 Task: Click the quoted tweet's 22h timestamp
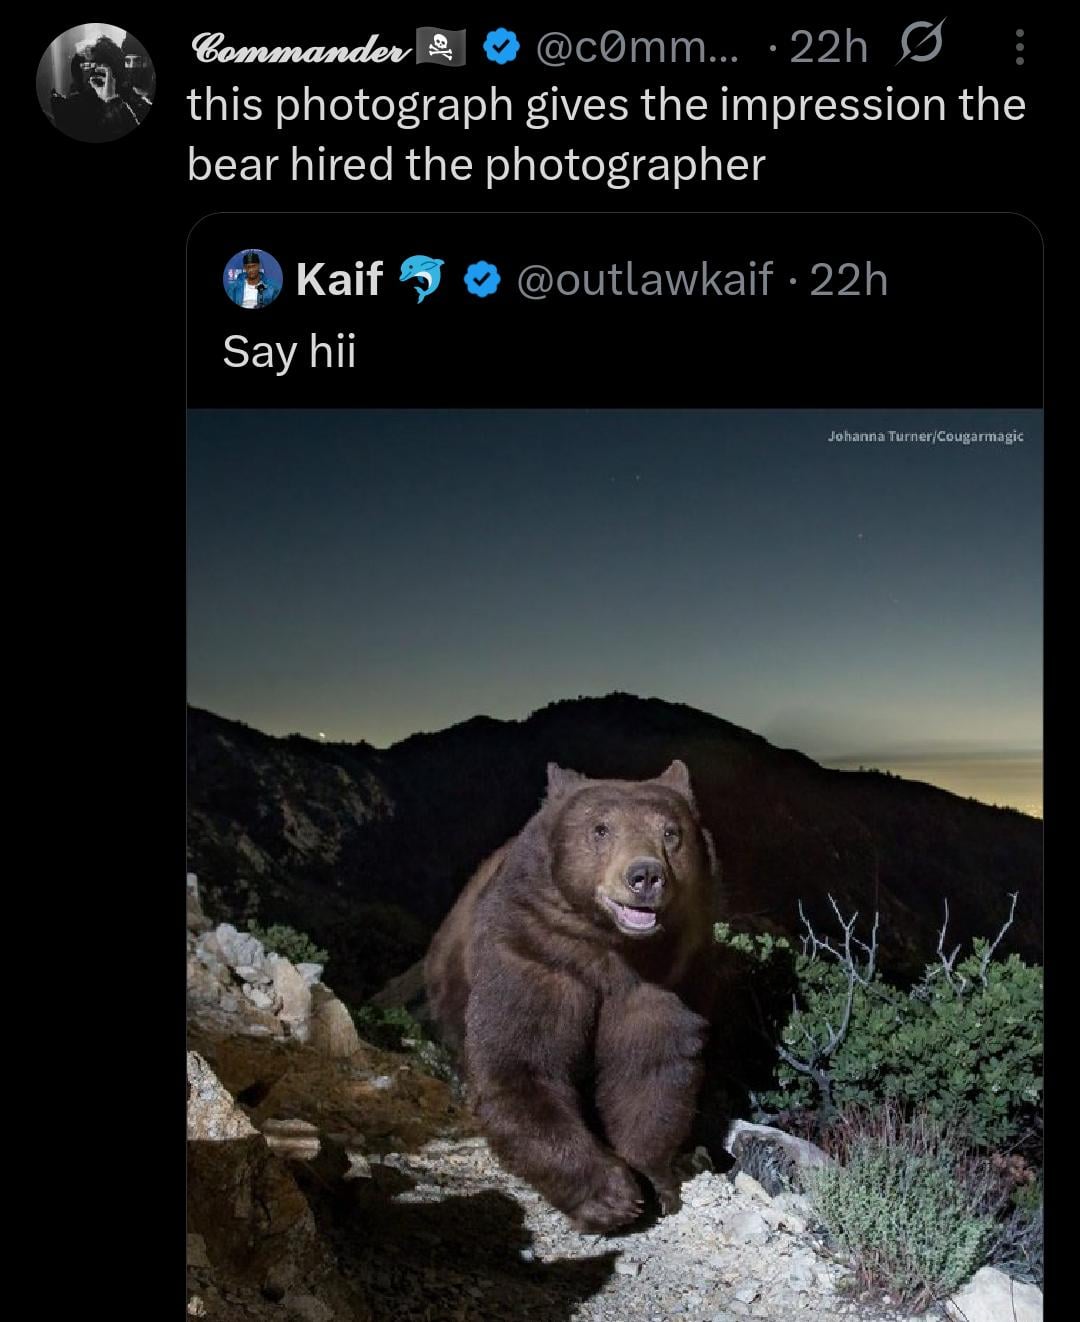[x=848, y=279]
